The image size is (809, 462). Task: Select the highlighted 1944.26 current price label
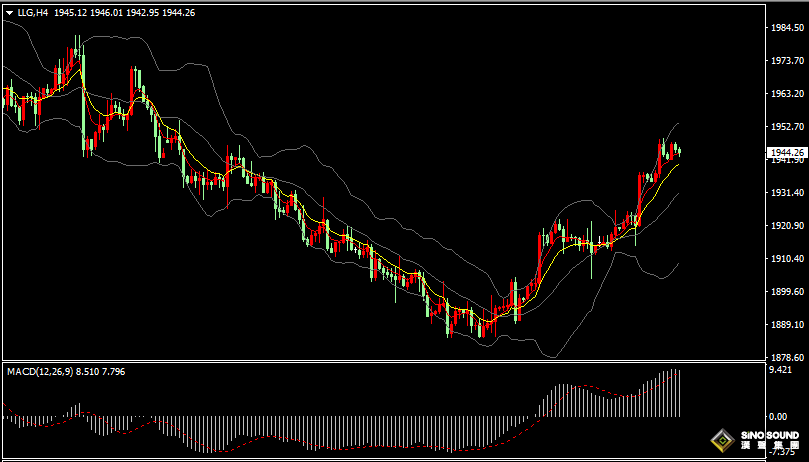784,152
